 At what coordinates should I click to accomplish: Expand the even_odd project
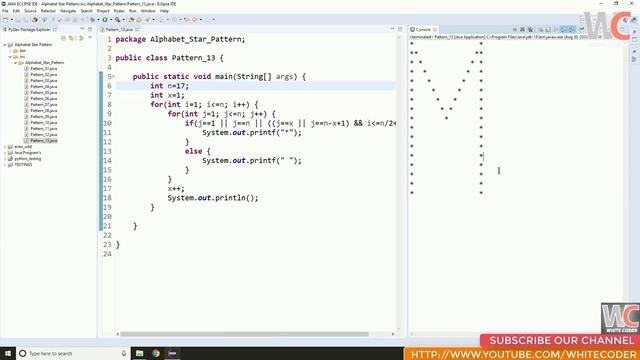coord(5,147)
